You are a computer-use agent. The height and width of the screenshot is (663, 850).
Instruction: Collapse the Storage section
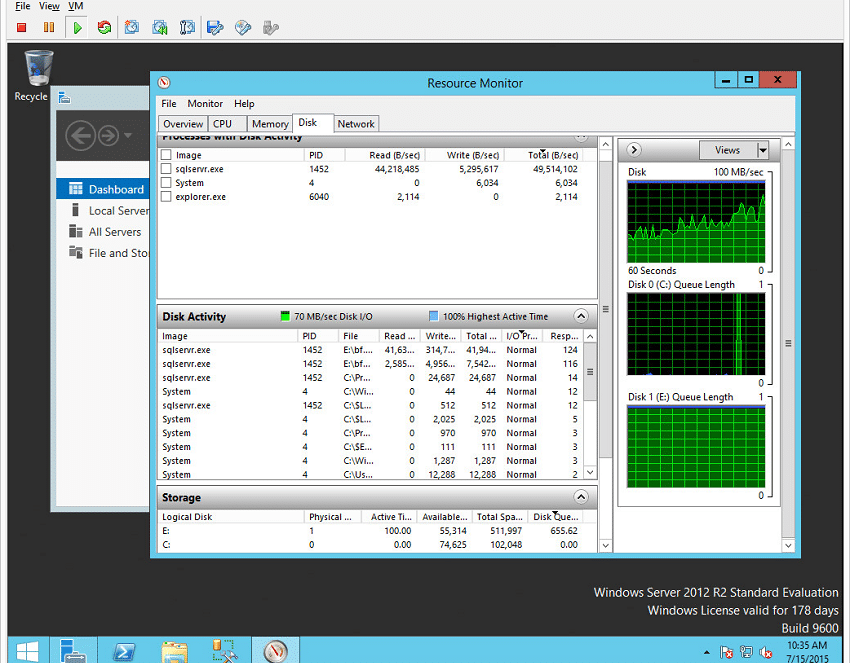click(x=581, y=497)
